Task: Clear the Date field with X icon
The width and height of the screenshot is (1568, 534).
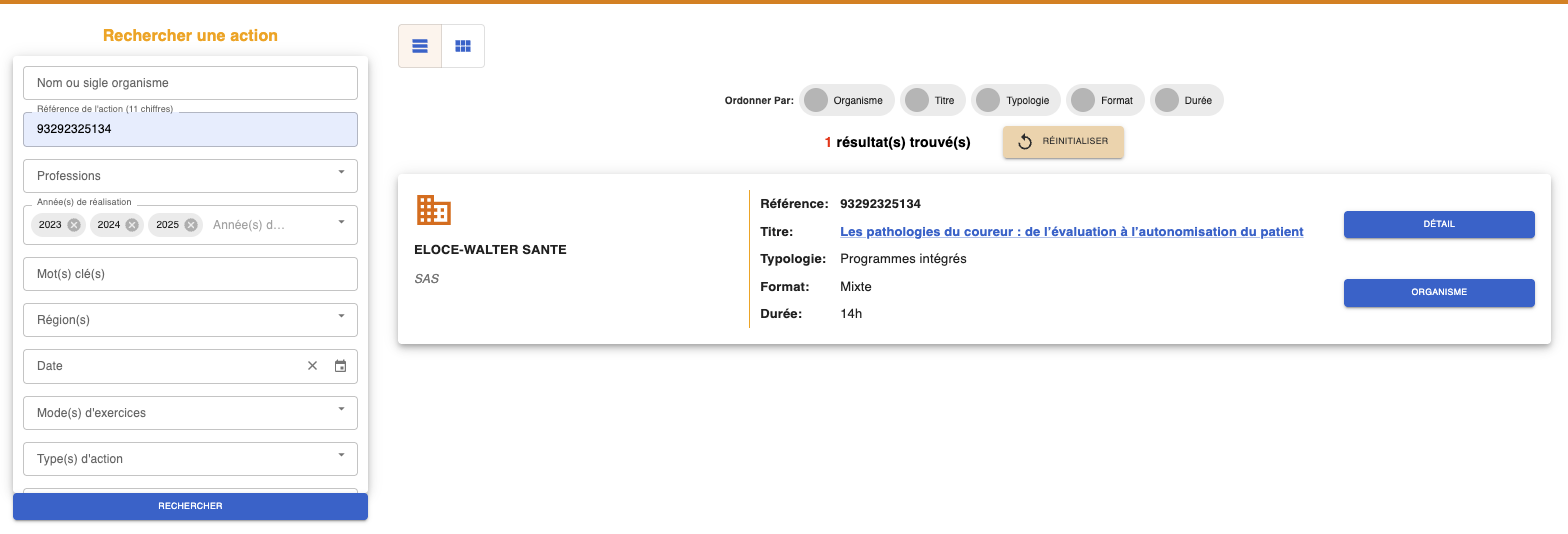Action: 312,366
